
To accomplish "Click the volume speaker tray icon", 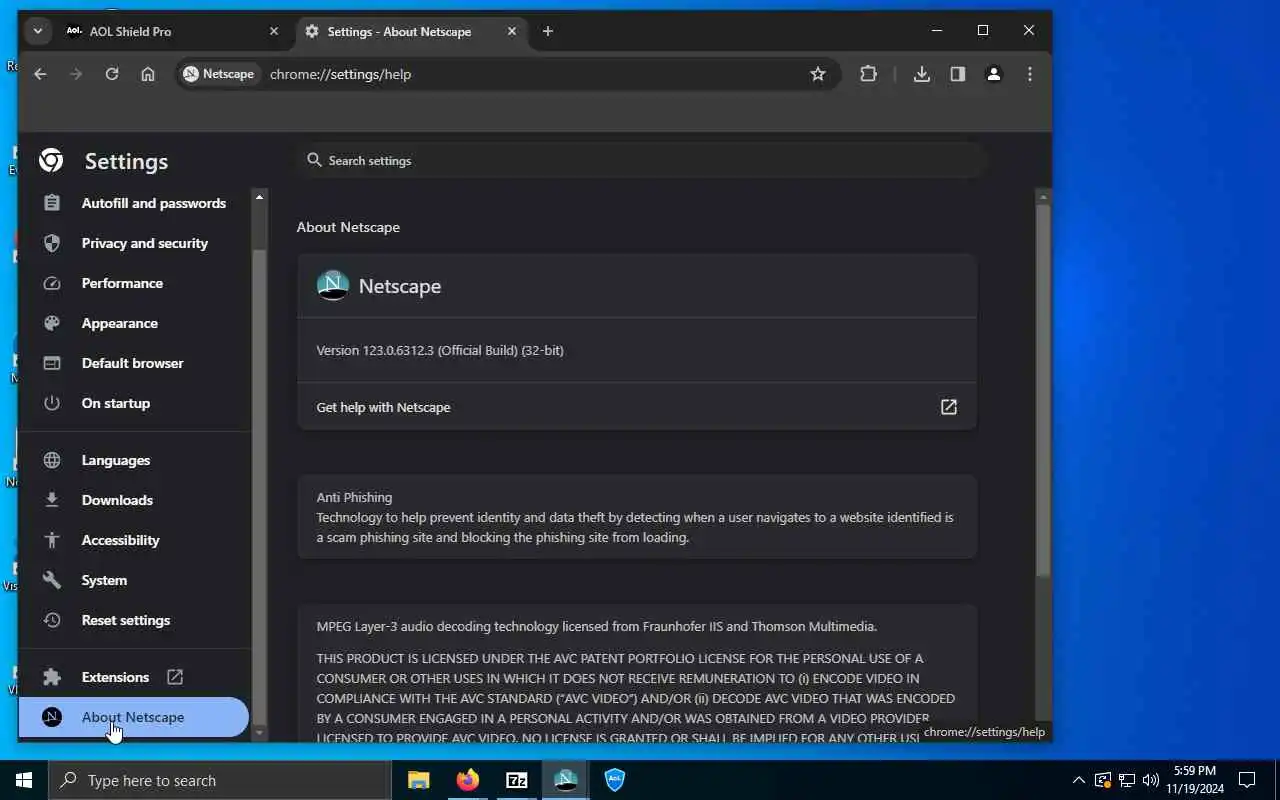I will (1150, 780).
